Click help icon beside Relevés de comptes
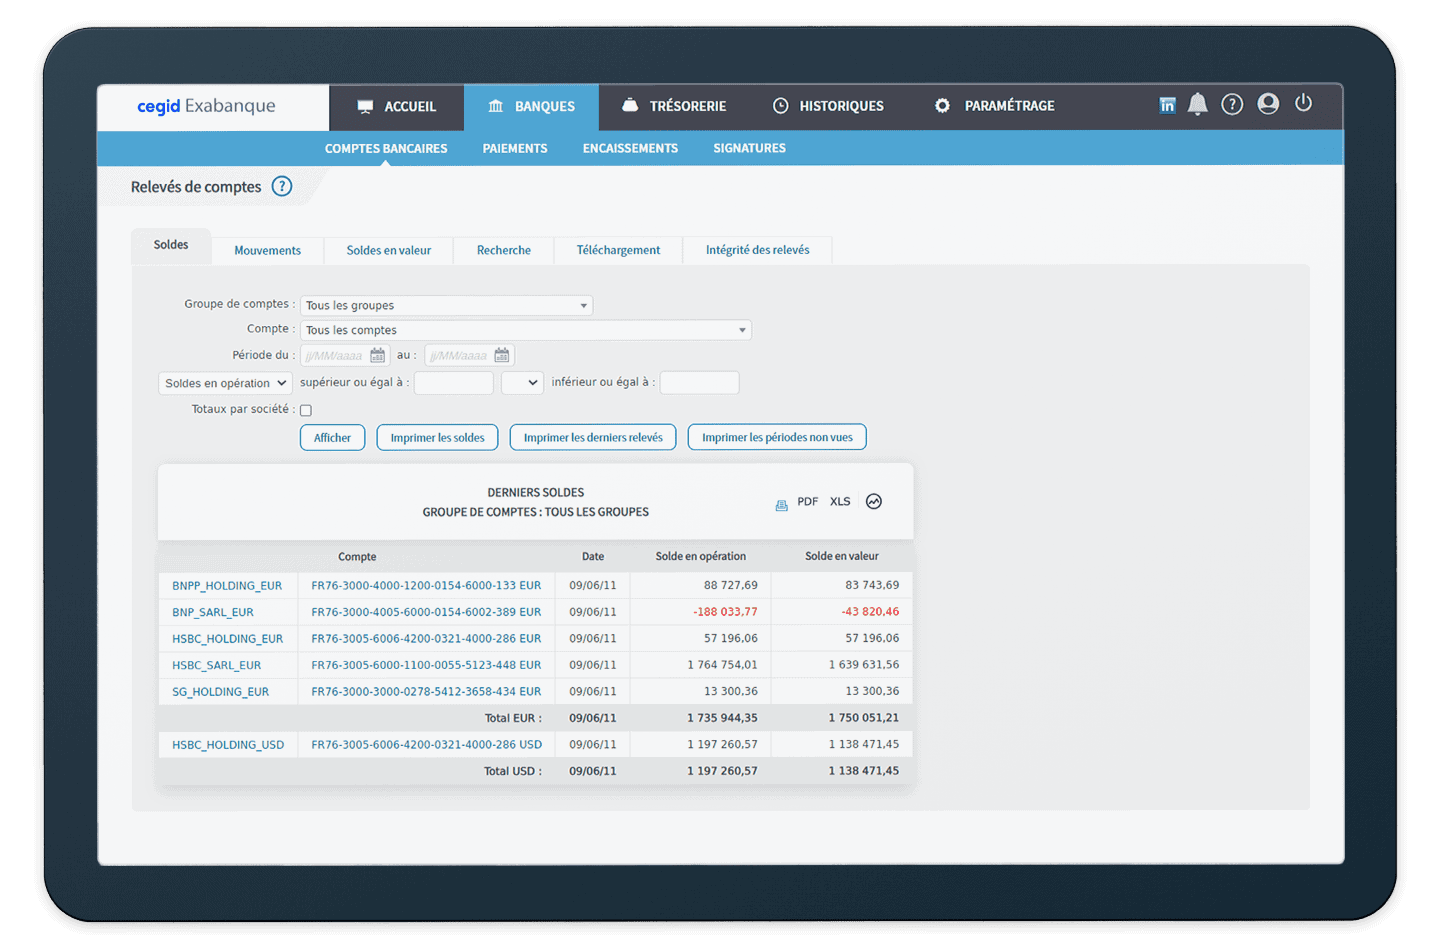This screenshot has width=1440, height=951. point(282,187)
